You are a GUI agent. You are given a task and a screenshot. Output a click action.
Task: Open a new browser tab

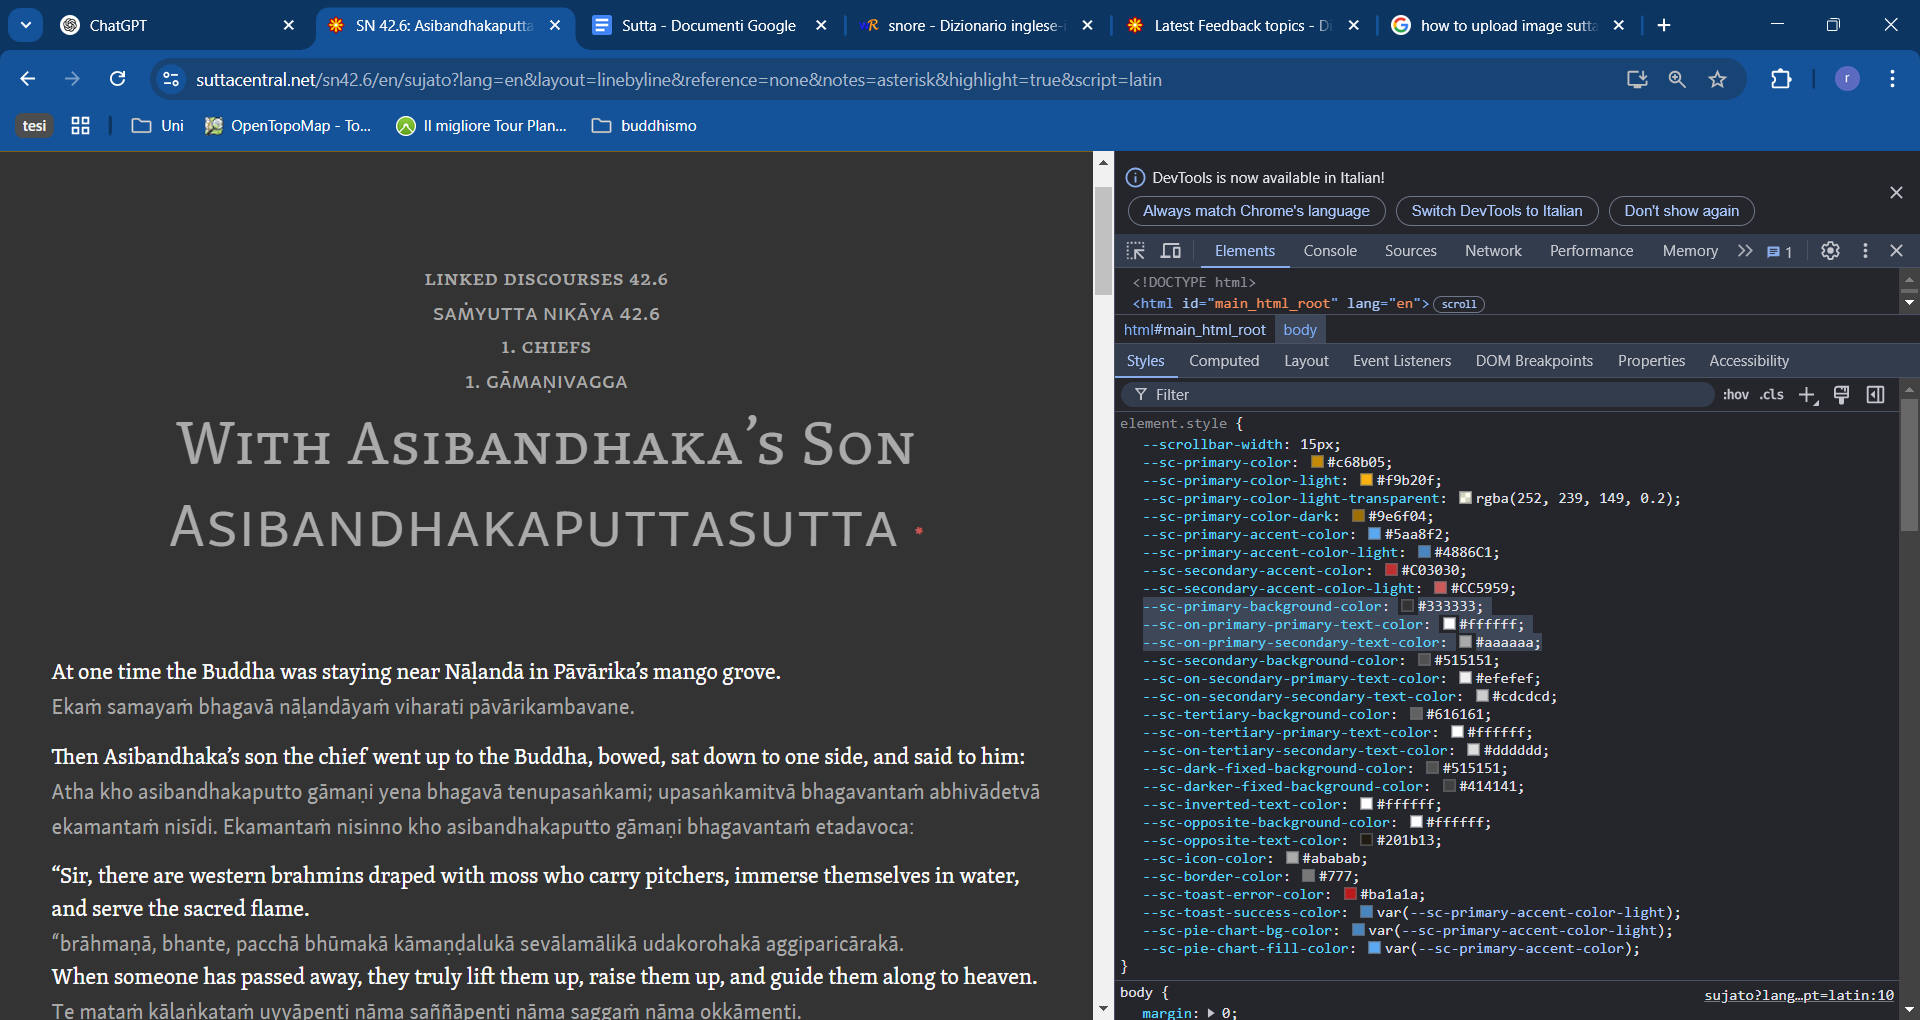1664,25
